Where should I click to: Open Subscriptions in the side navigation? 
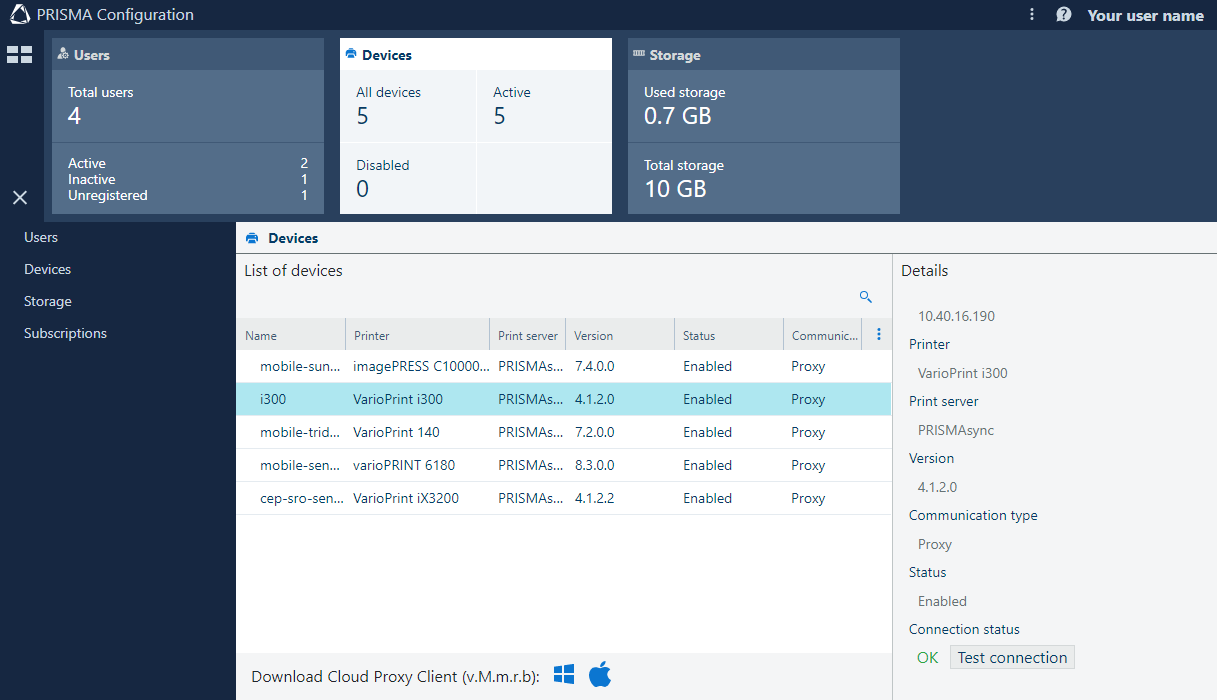point(65,333)
